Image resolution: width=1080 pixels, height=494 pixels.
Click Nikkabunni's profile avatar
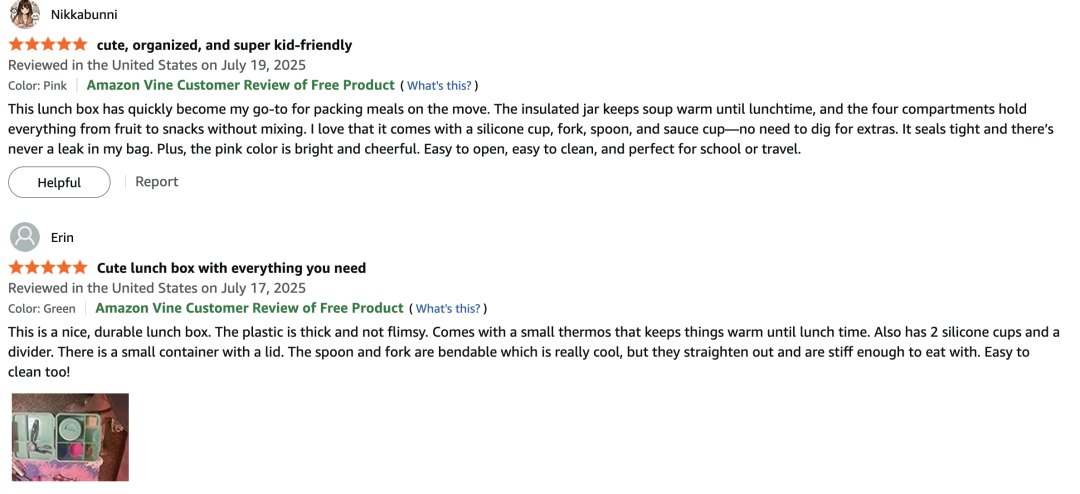(25, 14)
